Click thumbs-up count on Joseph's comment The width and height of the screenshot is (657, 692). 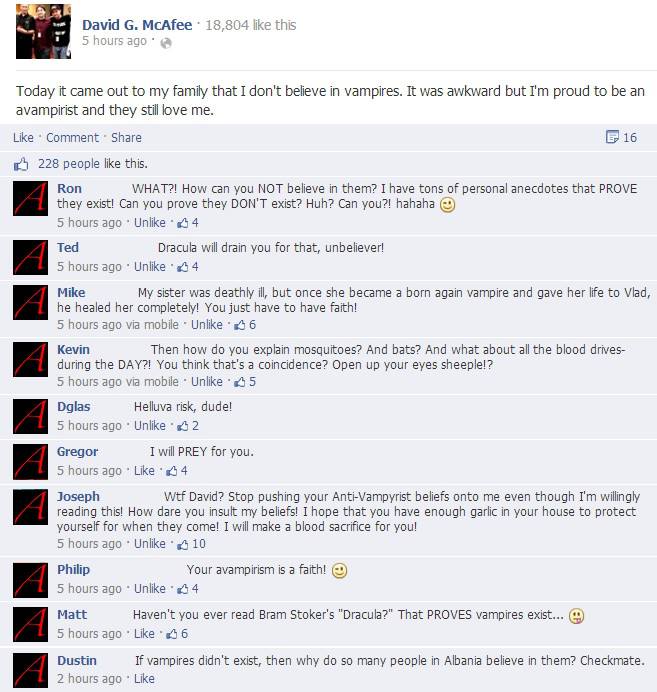pyautogui.click(x=191, y=544)
